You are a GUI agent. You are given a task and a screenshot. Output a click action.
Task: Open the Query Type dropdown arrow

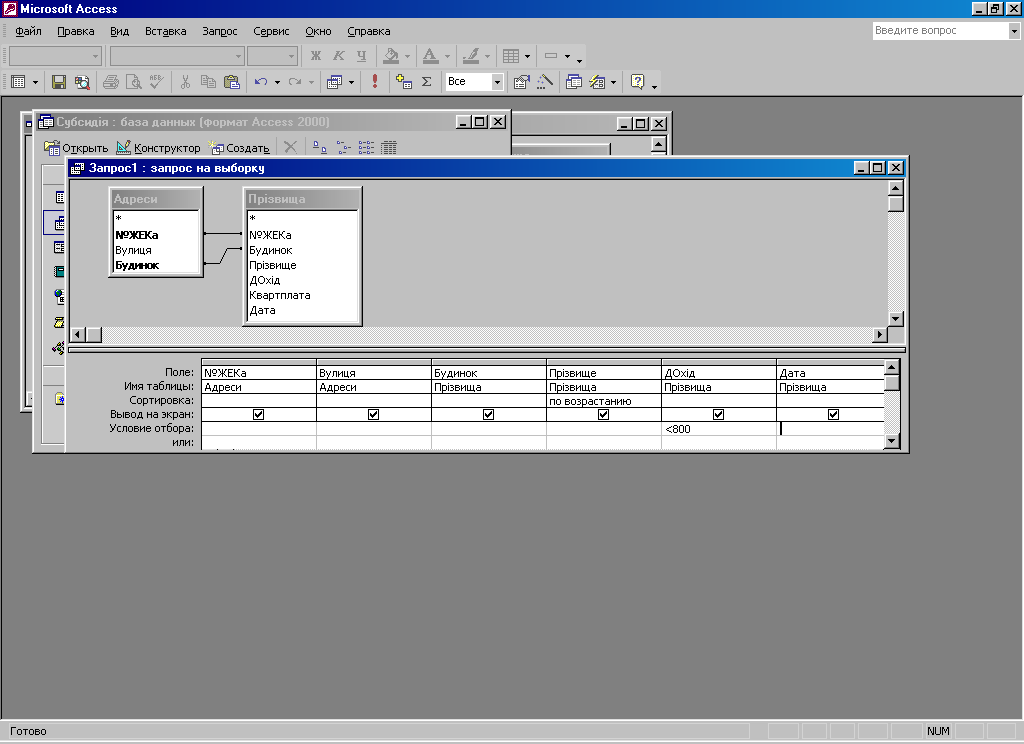[351, 82]
